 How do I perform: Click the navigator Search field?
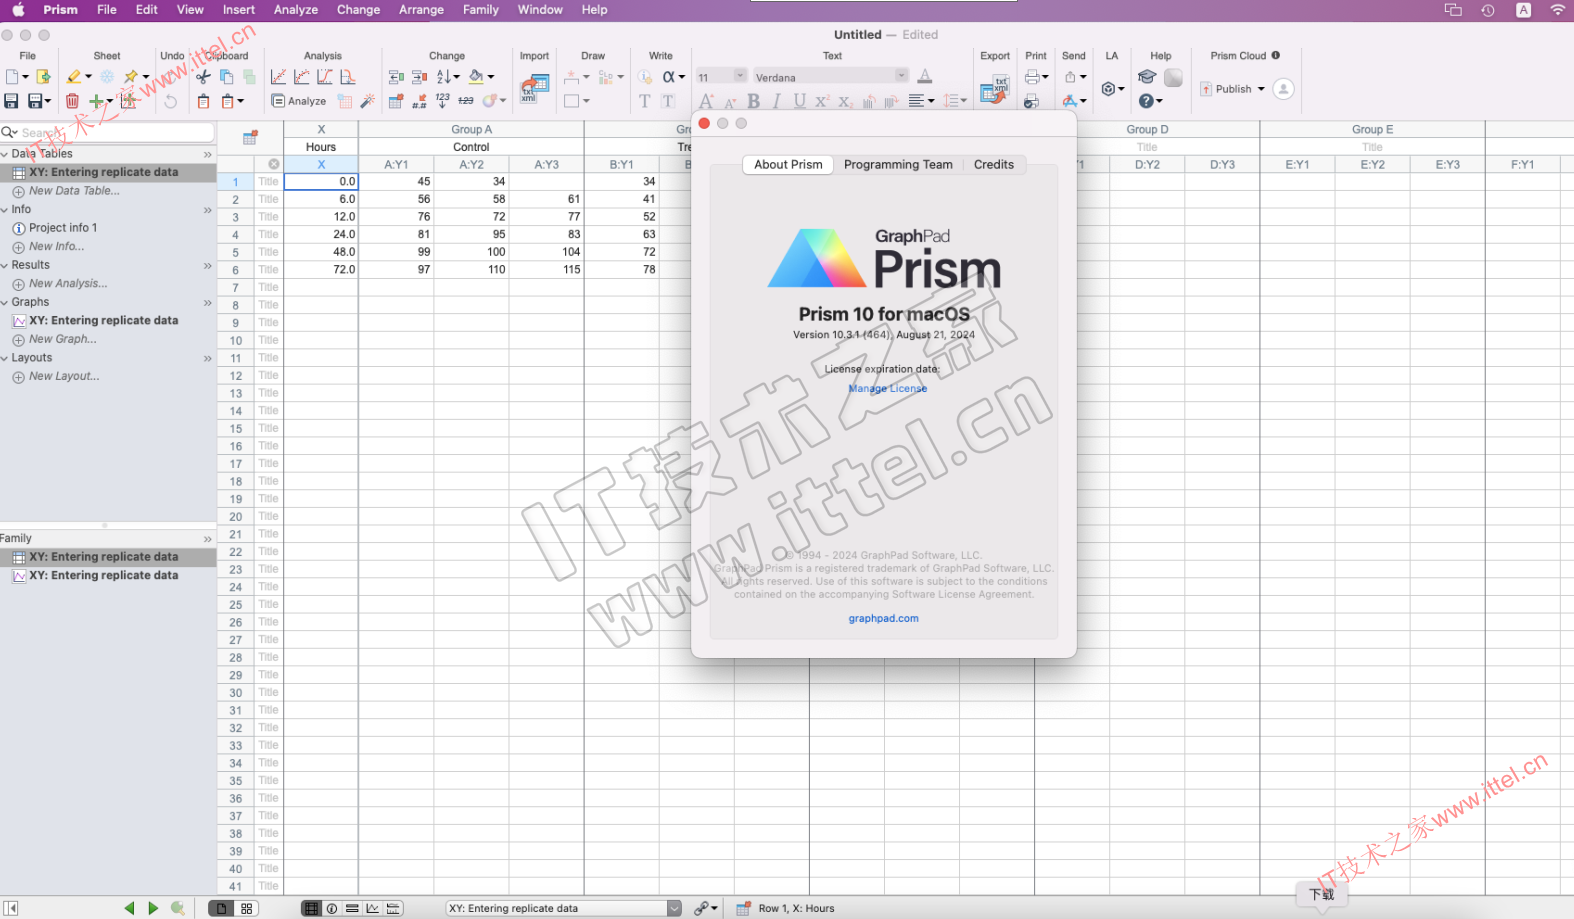(107, 132)
